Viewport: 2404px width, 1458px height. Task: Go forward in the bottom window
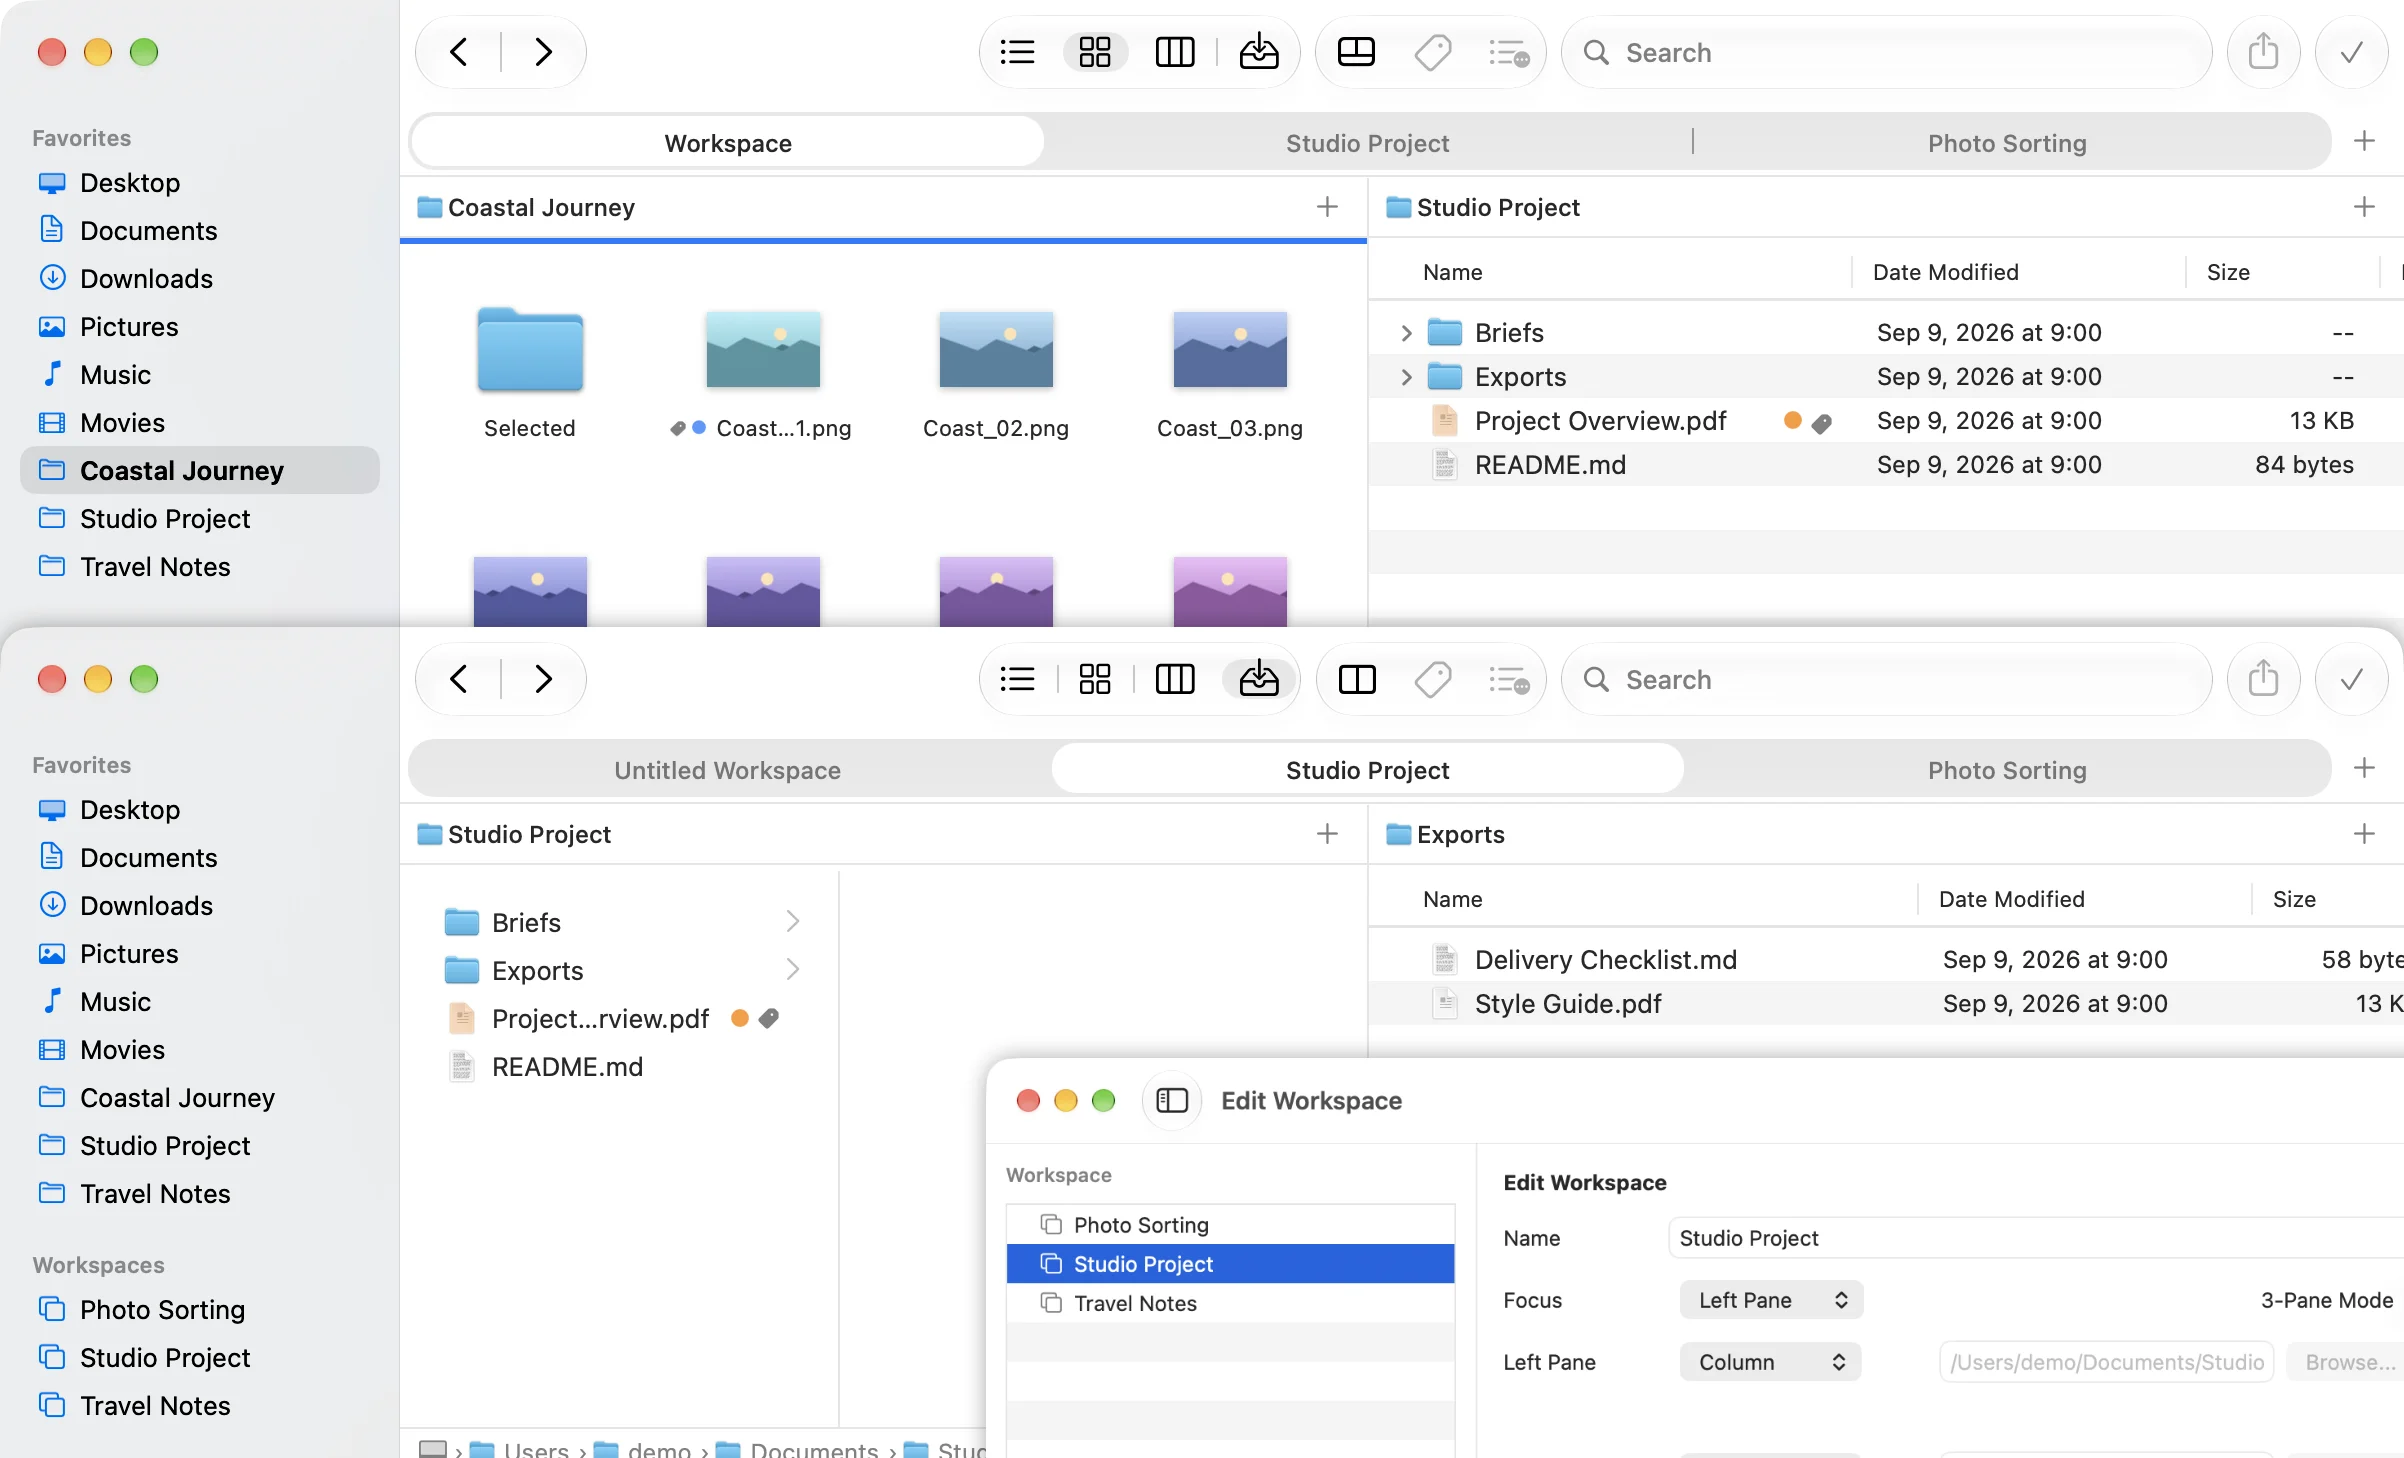pyautogui.click(x=543, y=679)
